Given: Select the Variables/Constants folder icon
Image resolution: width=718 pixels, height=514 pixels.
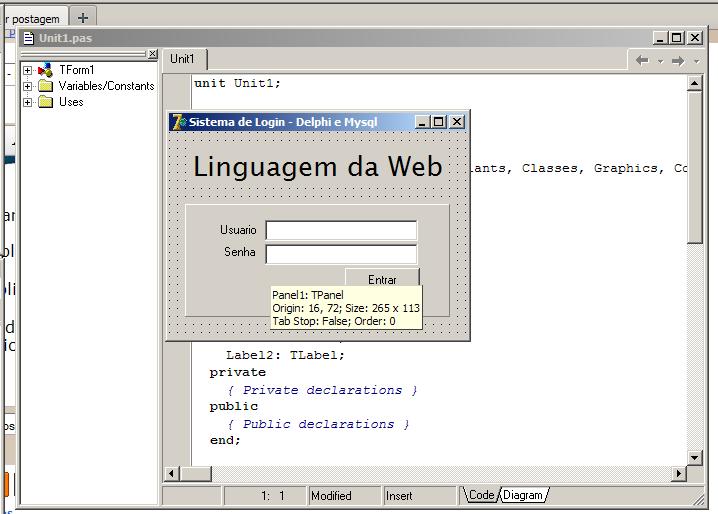Looking at the screenshot, I should click(45, 86).
